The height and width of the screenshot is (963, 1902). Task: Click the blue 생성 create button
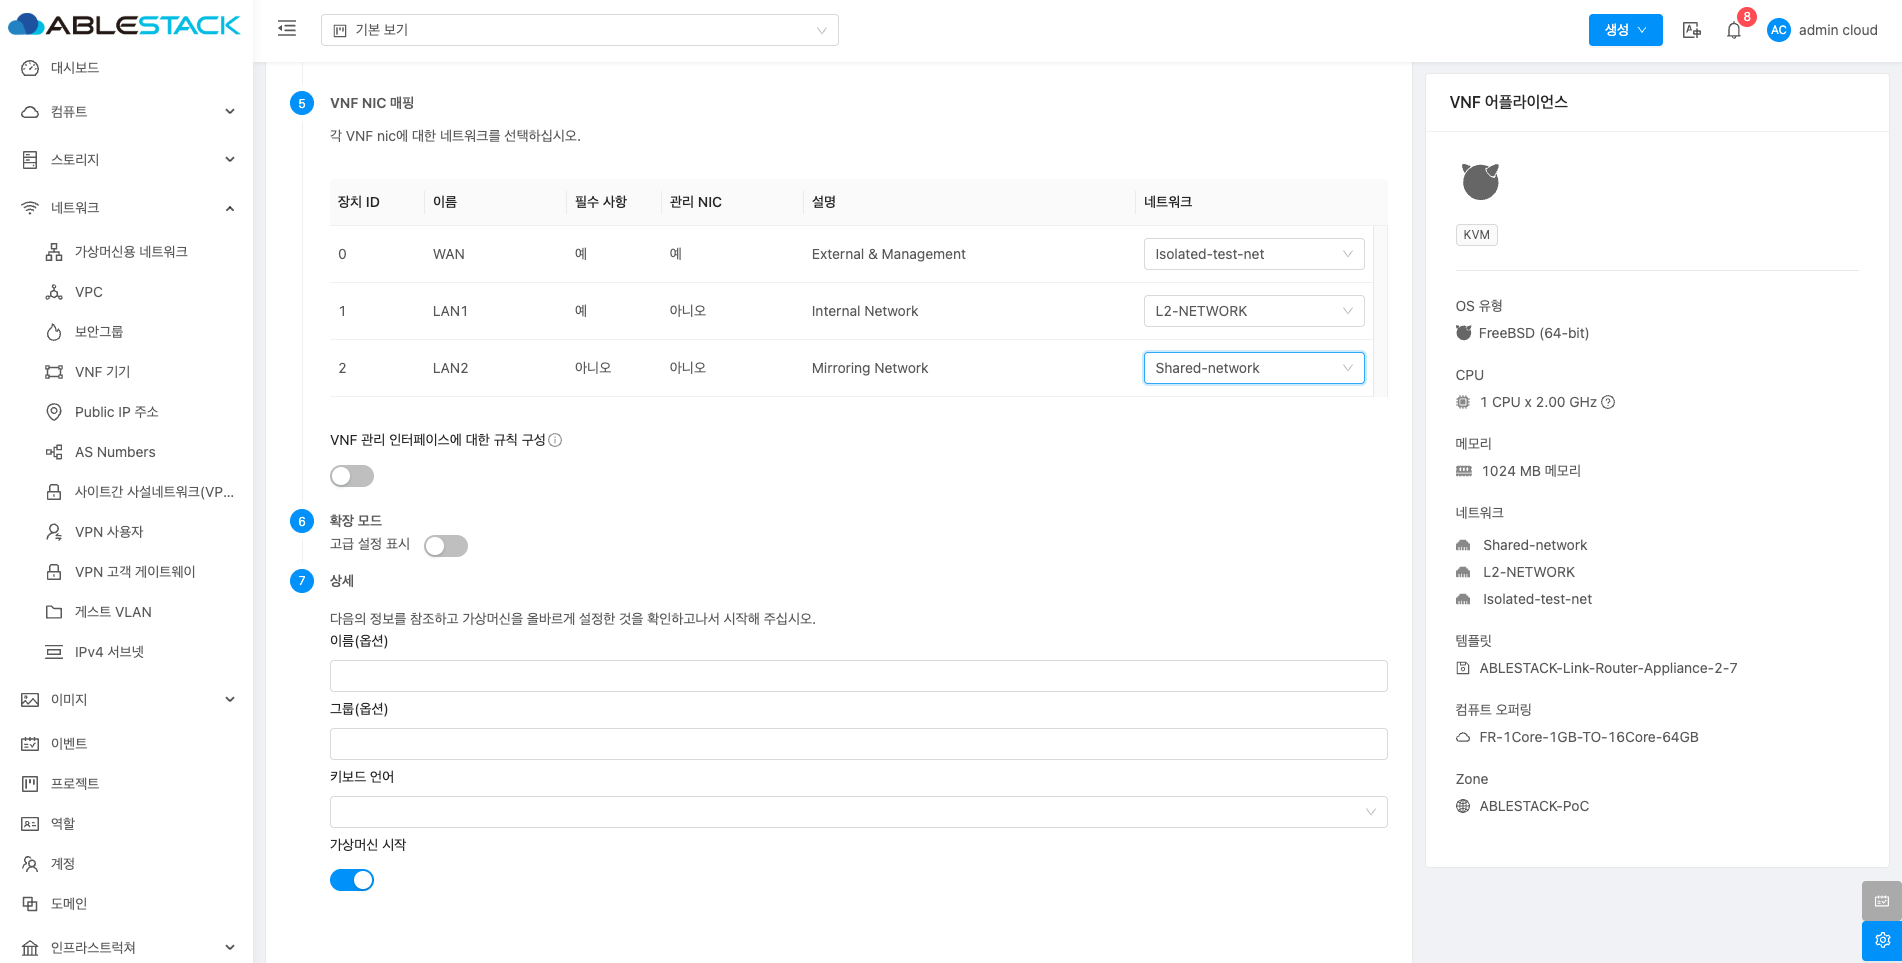point(1625,30)
